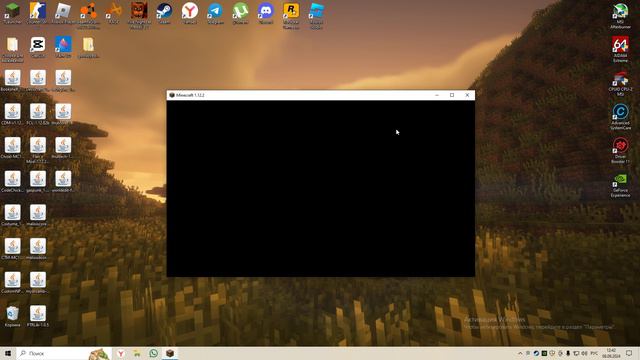
Task: Launch the Telegram desktop shortcut
Action: pos(215,11)
